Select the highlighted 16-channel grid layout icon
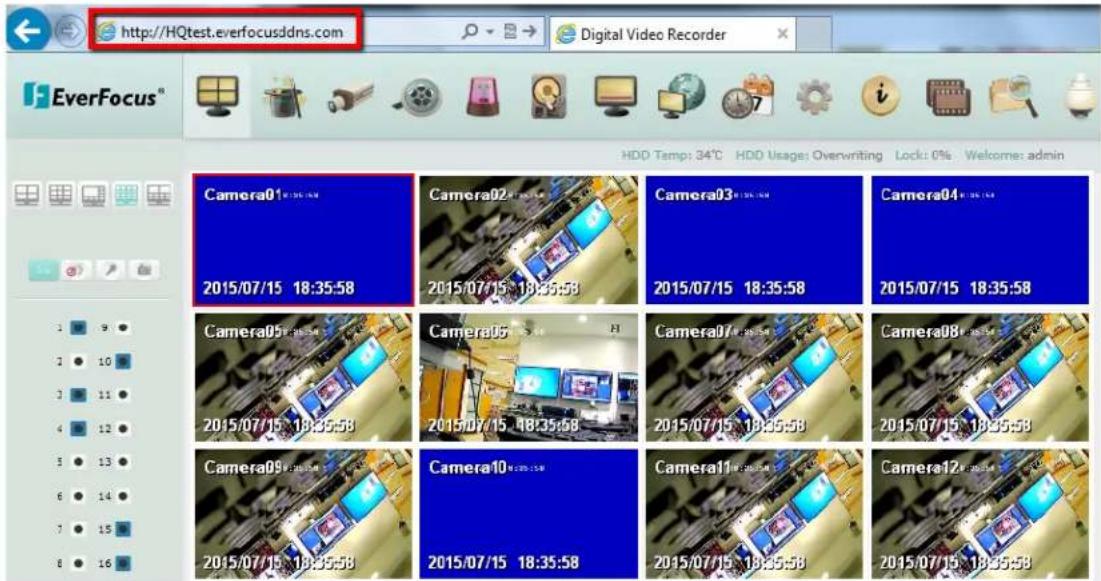The image size is (1101, 581). click(x=126, y=195)
